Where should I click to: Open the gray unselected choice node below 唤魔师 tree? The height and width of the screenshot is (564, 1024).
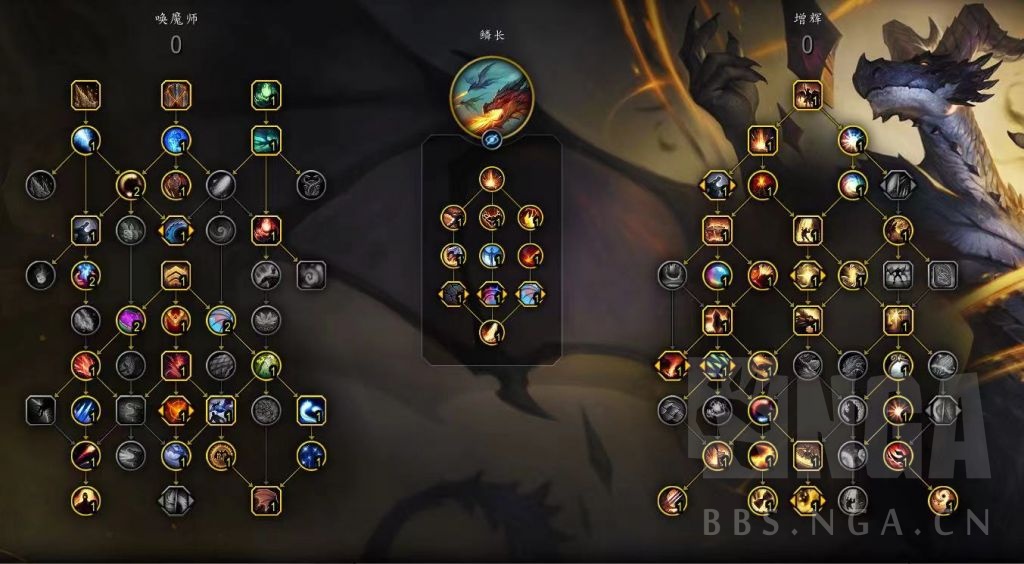(176, 501)
